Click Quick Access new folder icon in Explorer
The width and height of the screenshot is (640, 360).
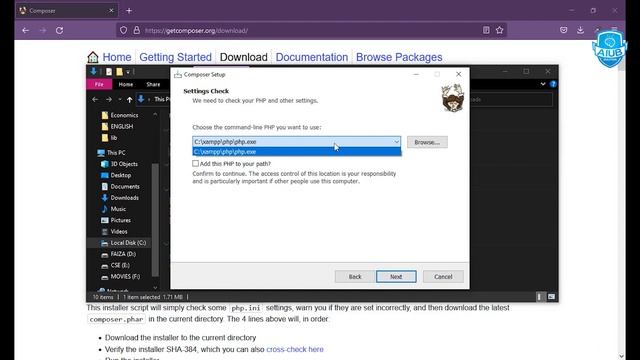coord(119,72)
